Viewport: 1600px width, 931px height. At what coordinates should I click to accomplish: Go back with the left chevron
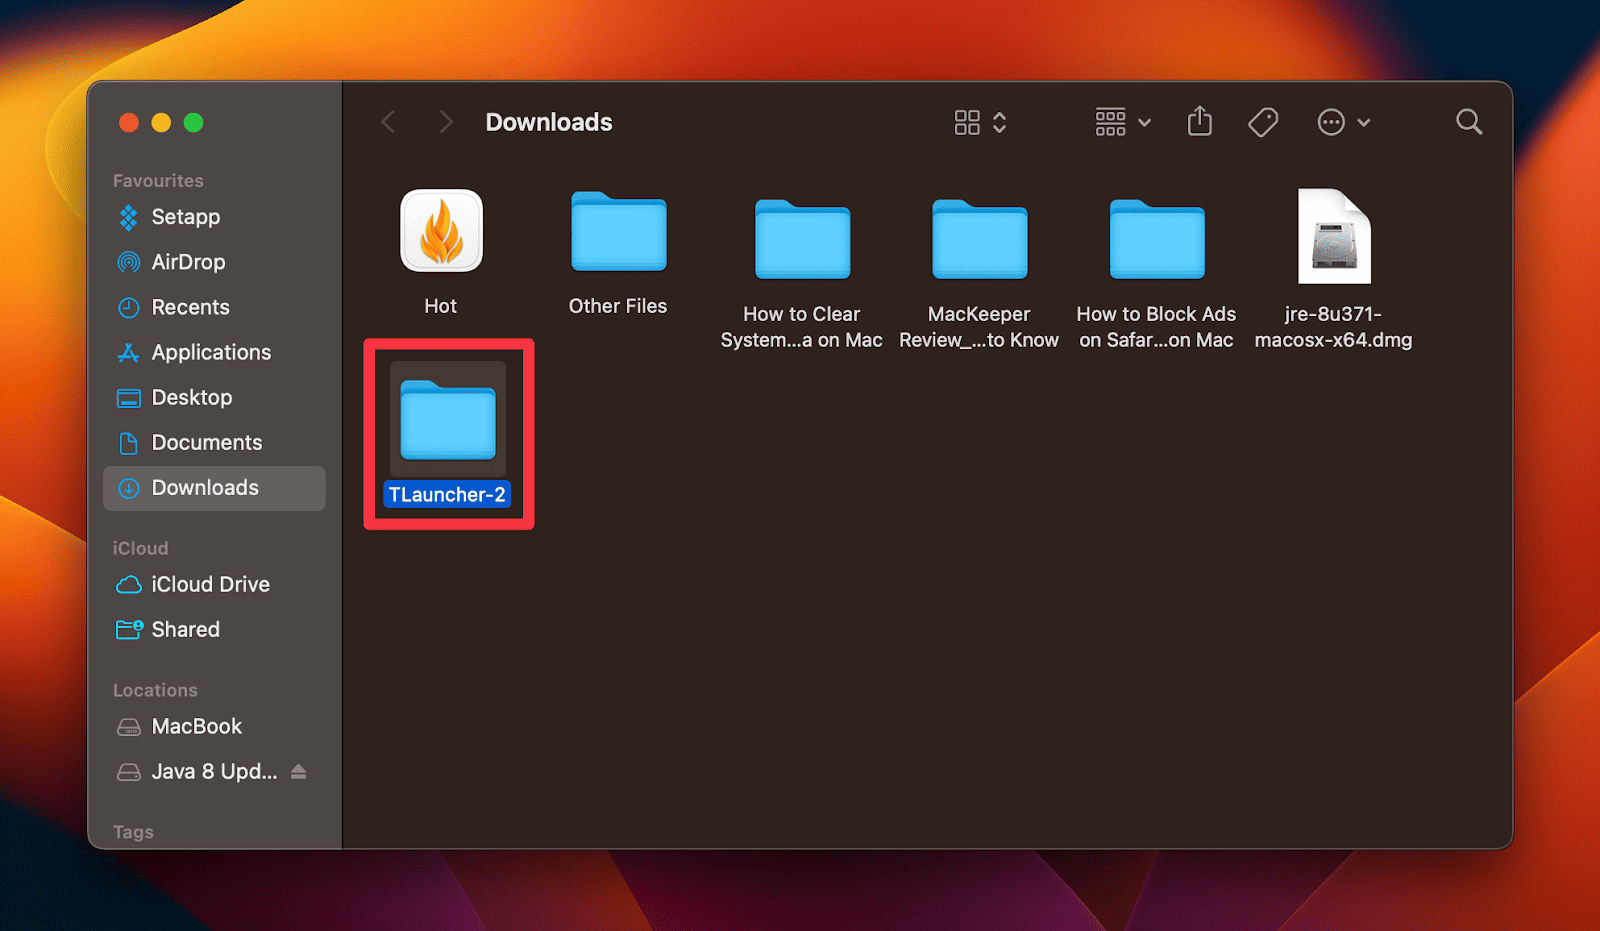[388, 122]
